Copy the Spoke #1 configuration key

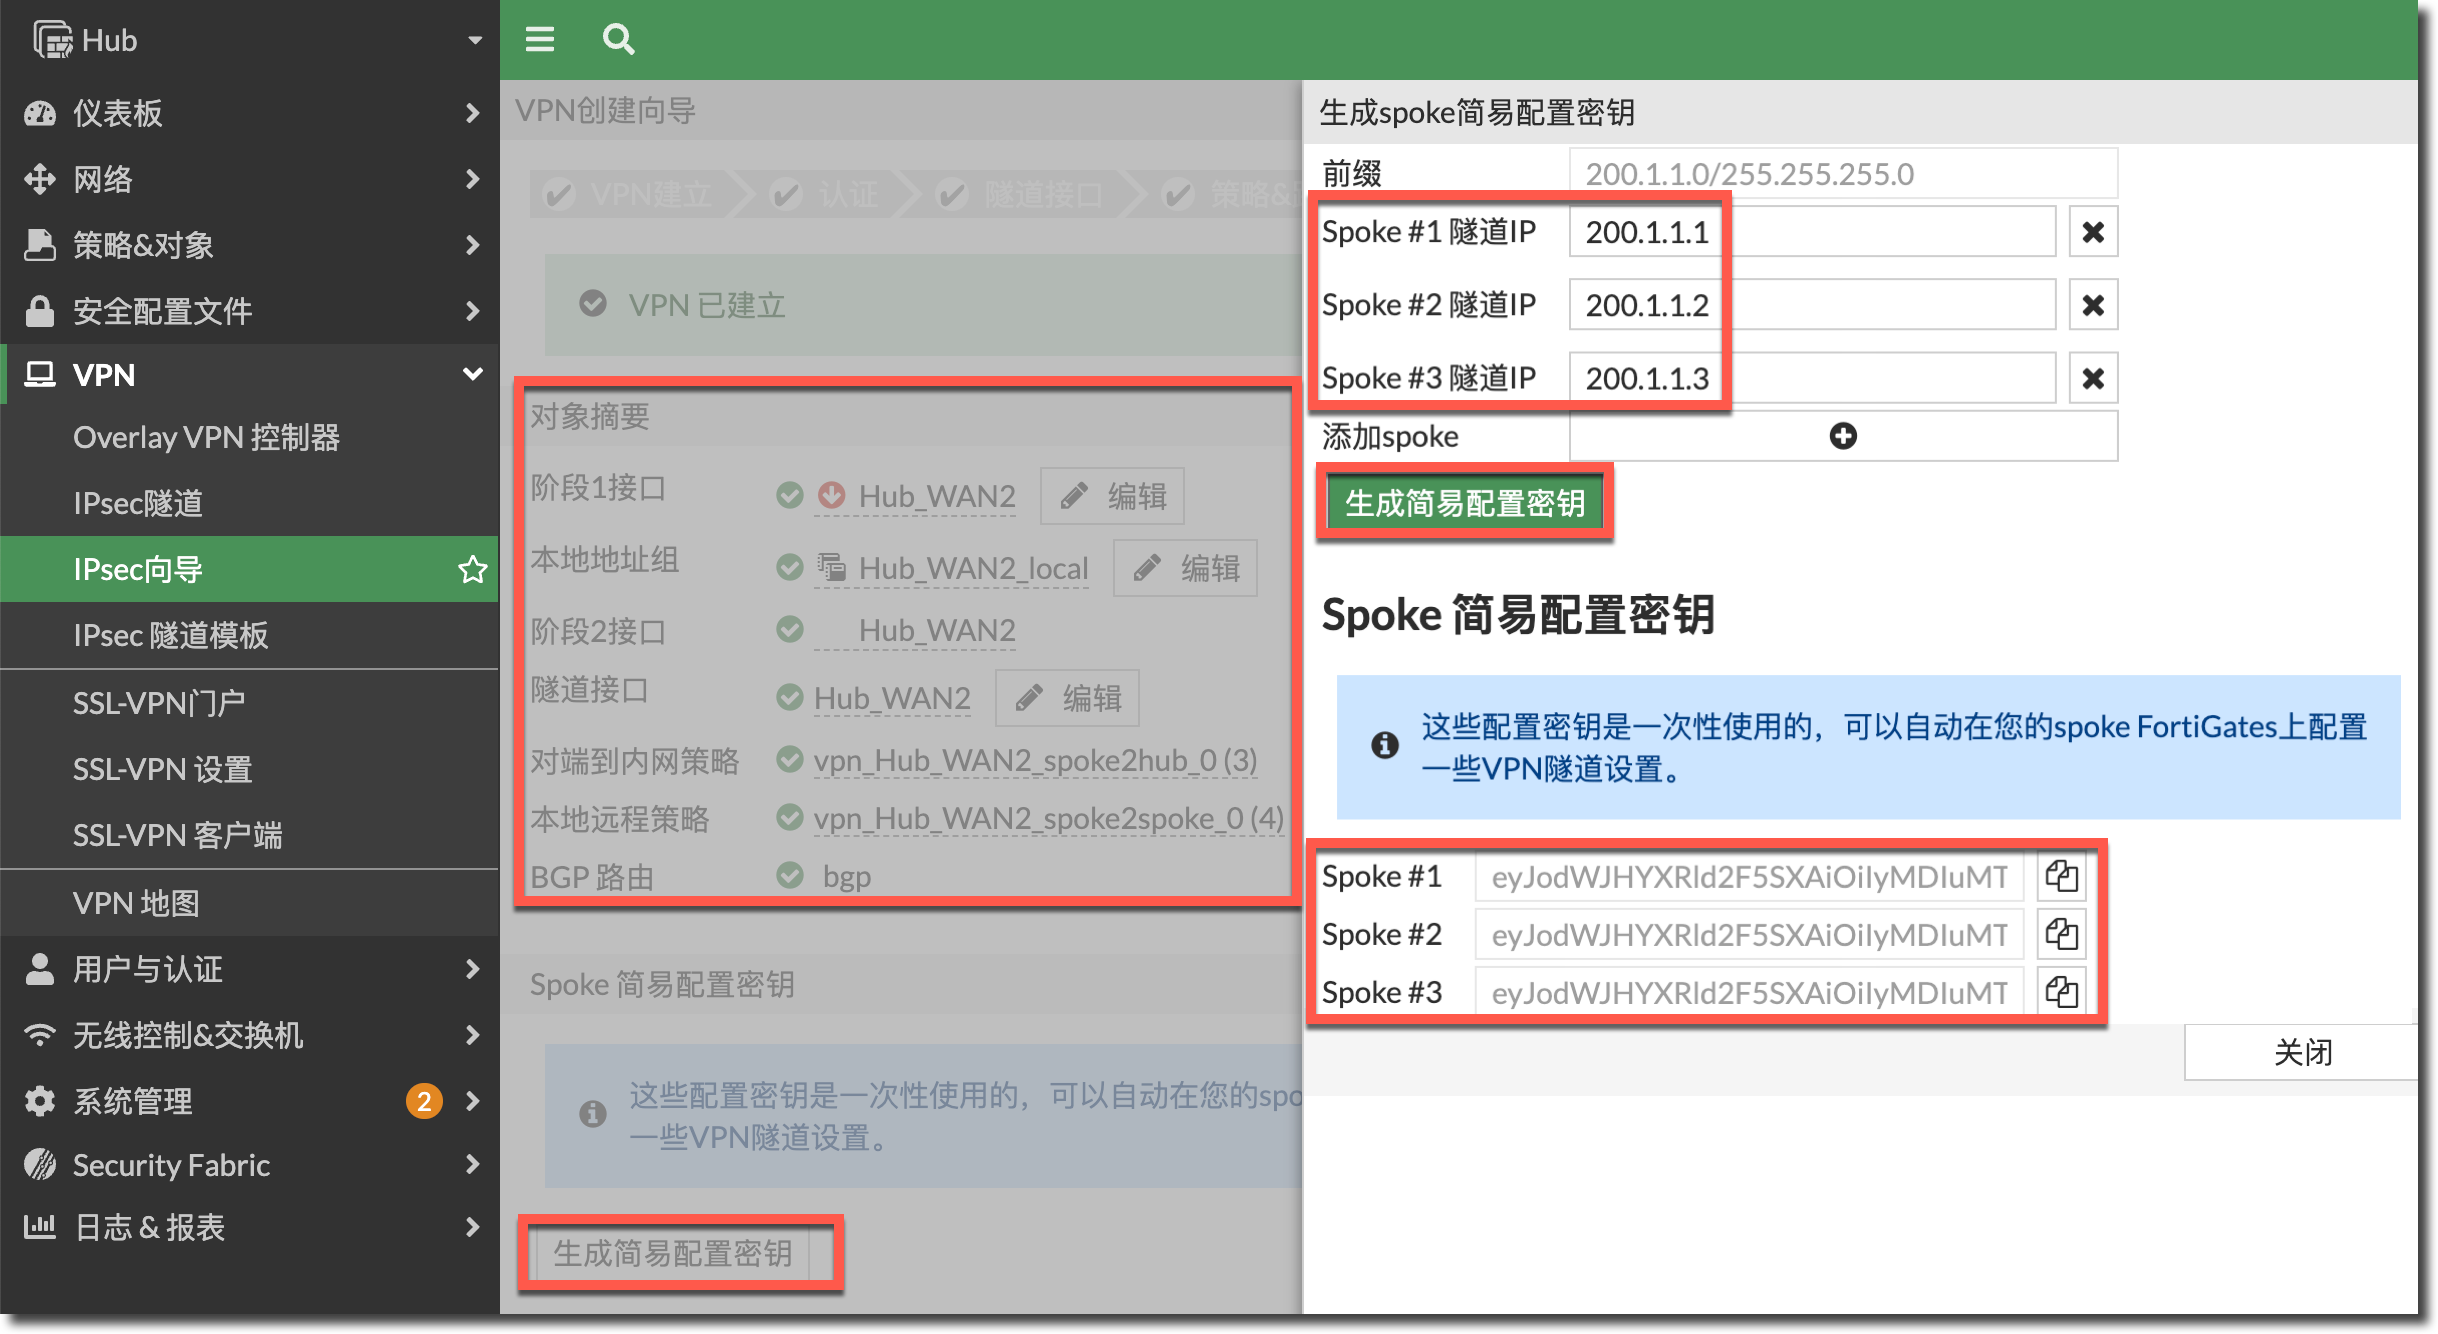point(2061,877)
